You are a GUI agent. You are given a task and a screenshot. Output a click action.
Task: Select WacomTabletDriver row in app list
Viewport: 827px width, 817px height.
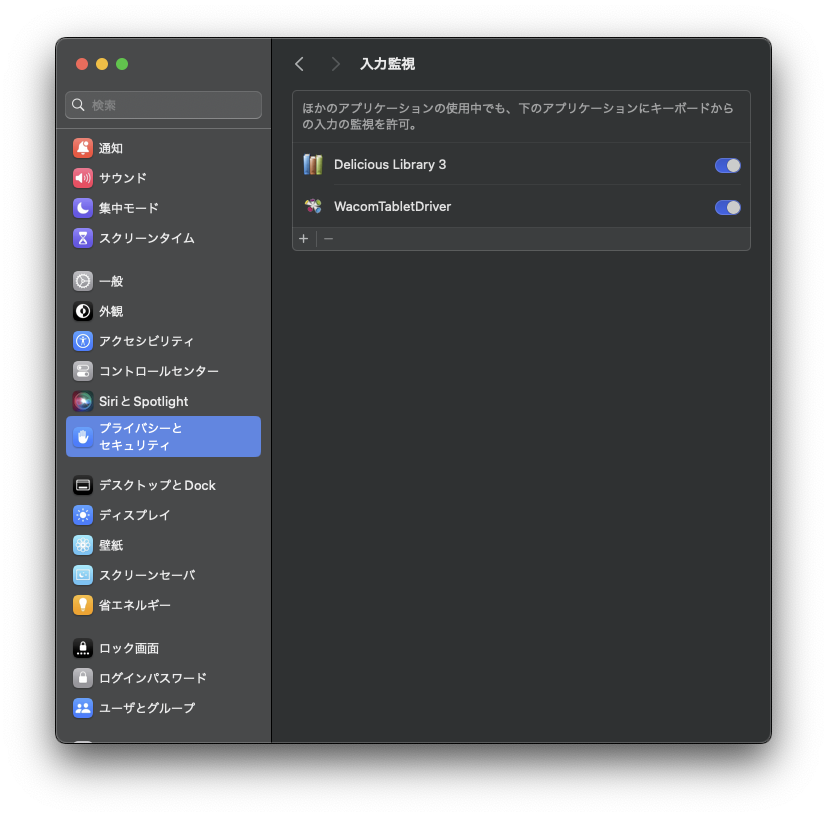(x=521, y=207)
